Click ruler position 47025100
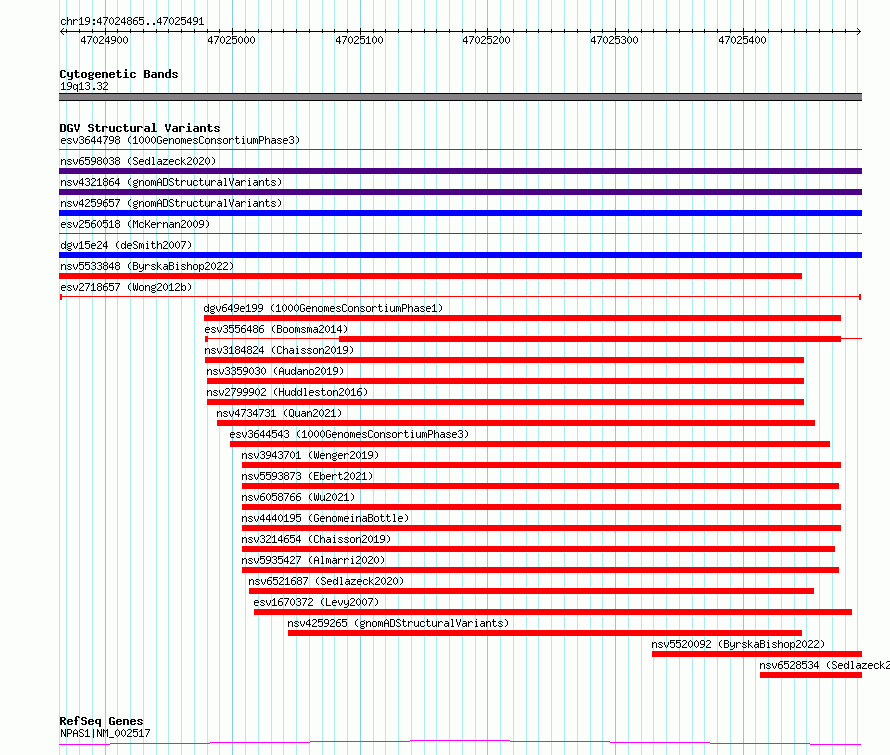 359,40
